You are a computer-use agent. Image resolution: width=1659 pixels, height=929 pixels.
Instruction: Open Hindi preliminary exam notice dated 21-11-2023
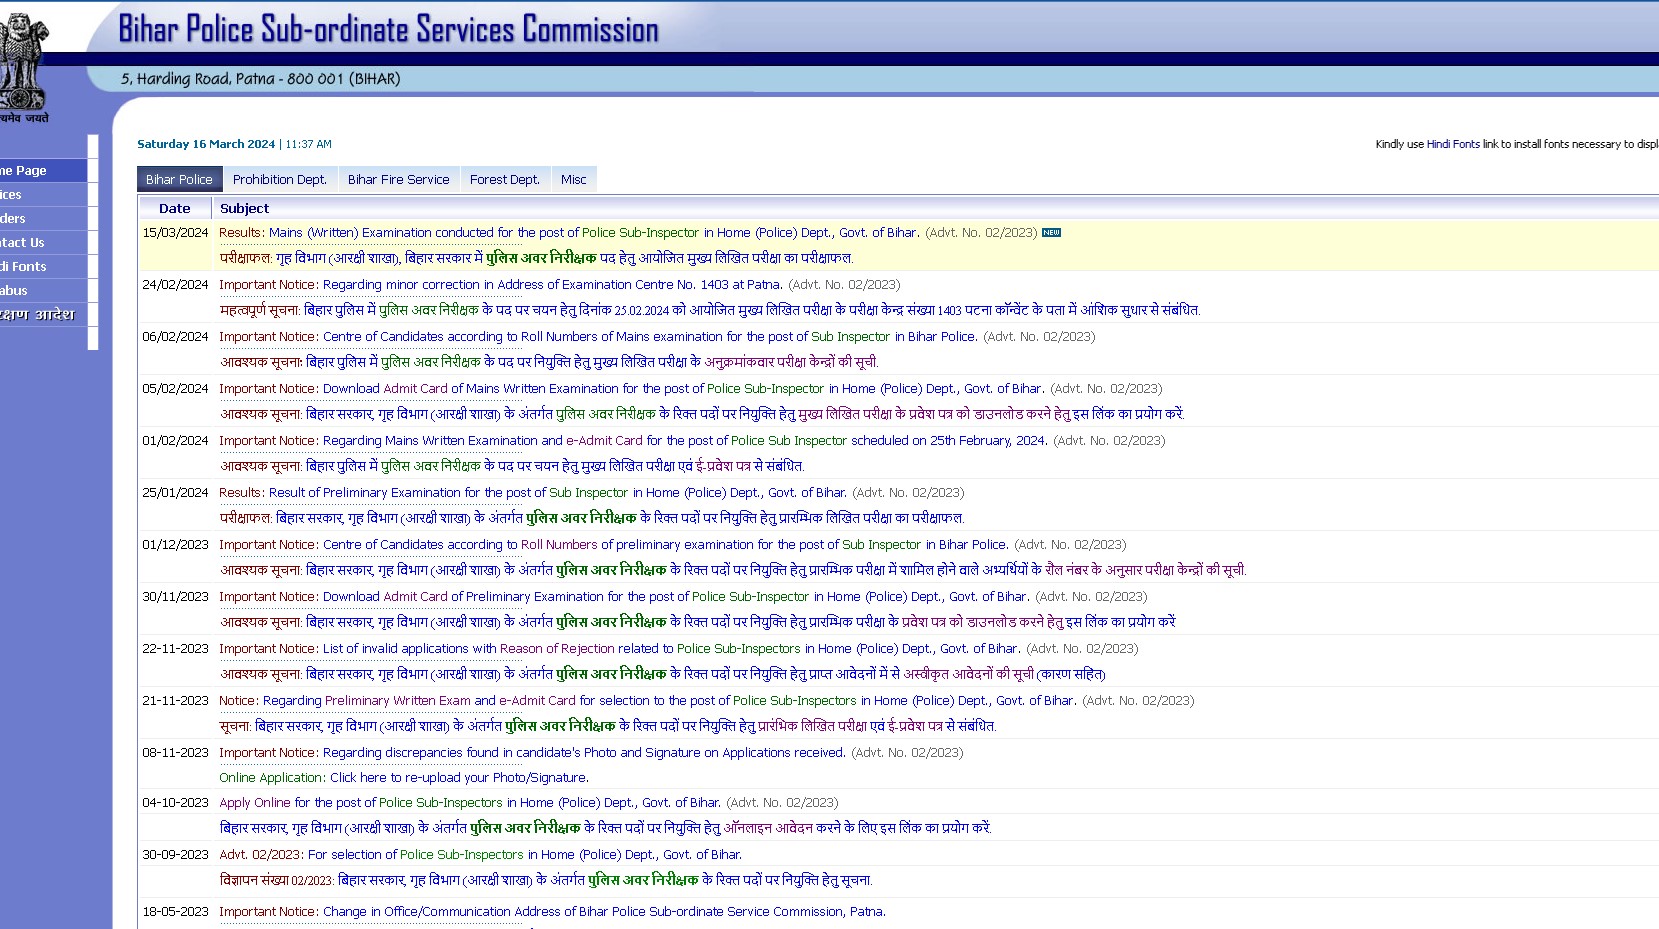tap(608, 726)
